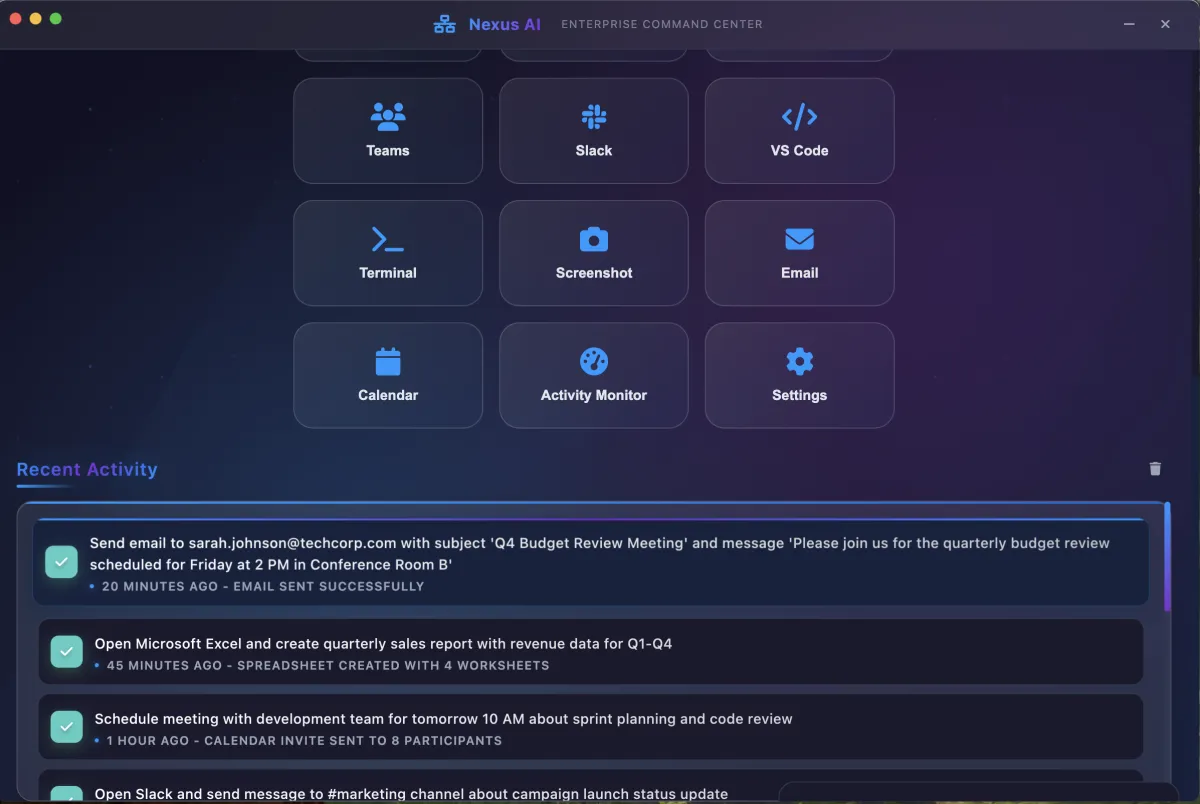Image resolution: width=1200 pixels, height=804 pixels.
Task: Select the Screenshot camera tile
Action: point(594,253)
